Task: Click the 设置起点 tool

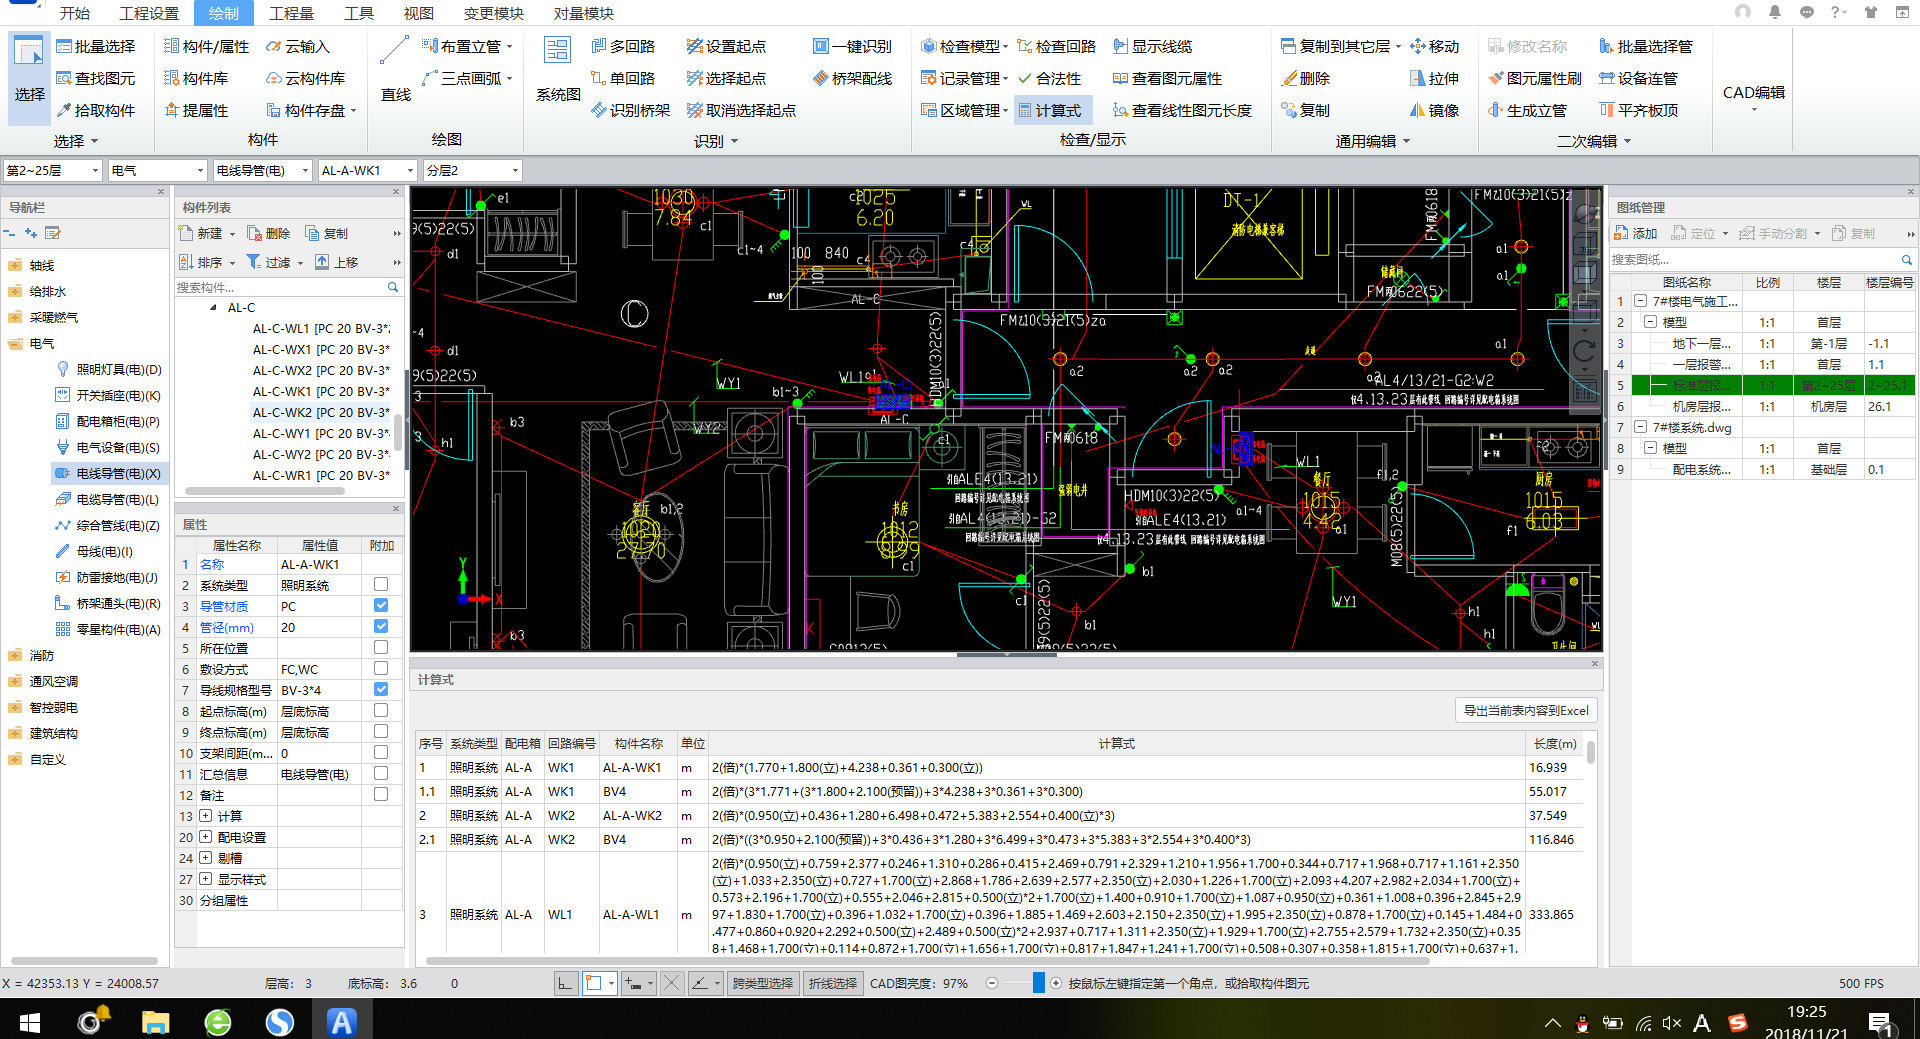Action: coord(726,47)
